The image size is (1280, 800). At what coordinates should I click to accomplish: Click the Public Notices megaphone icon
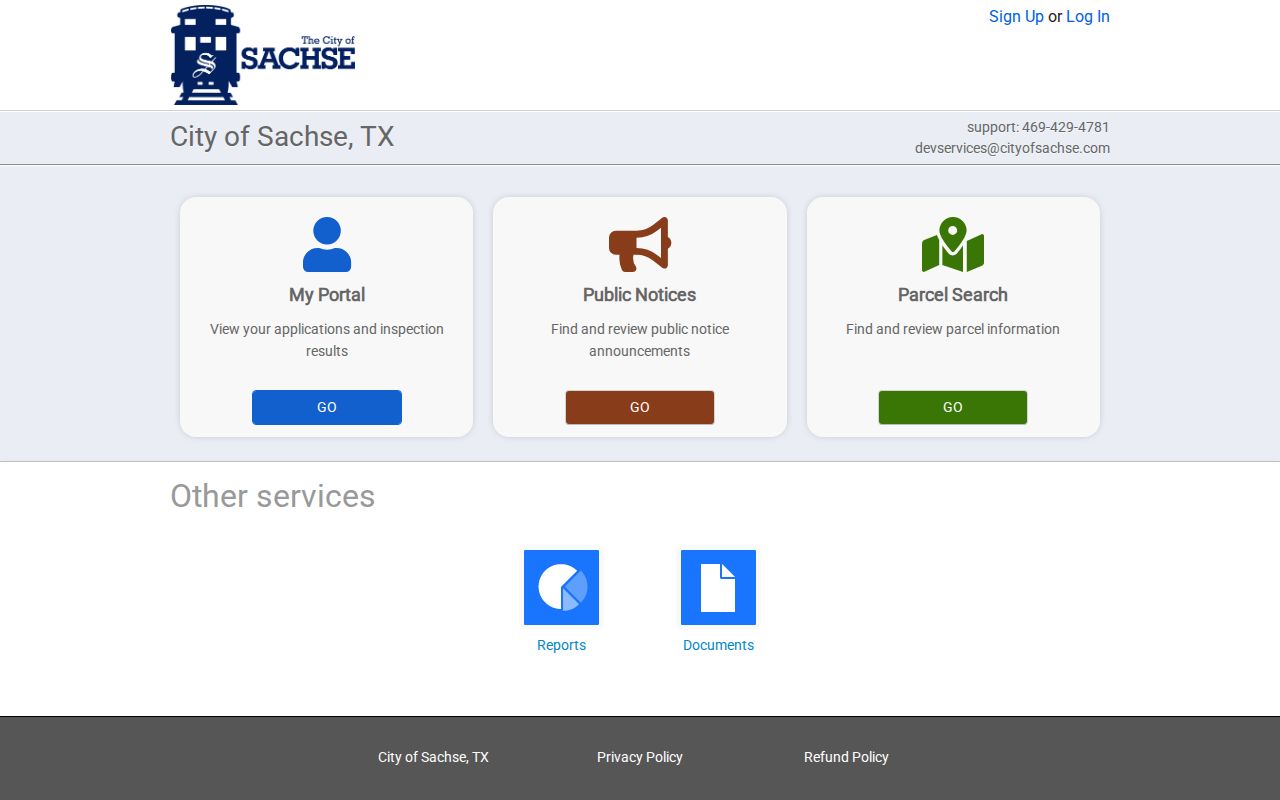click(640, 244)
